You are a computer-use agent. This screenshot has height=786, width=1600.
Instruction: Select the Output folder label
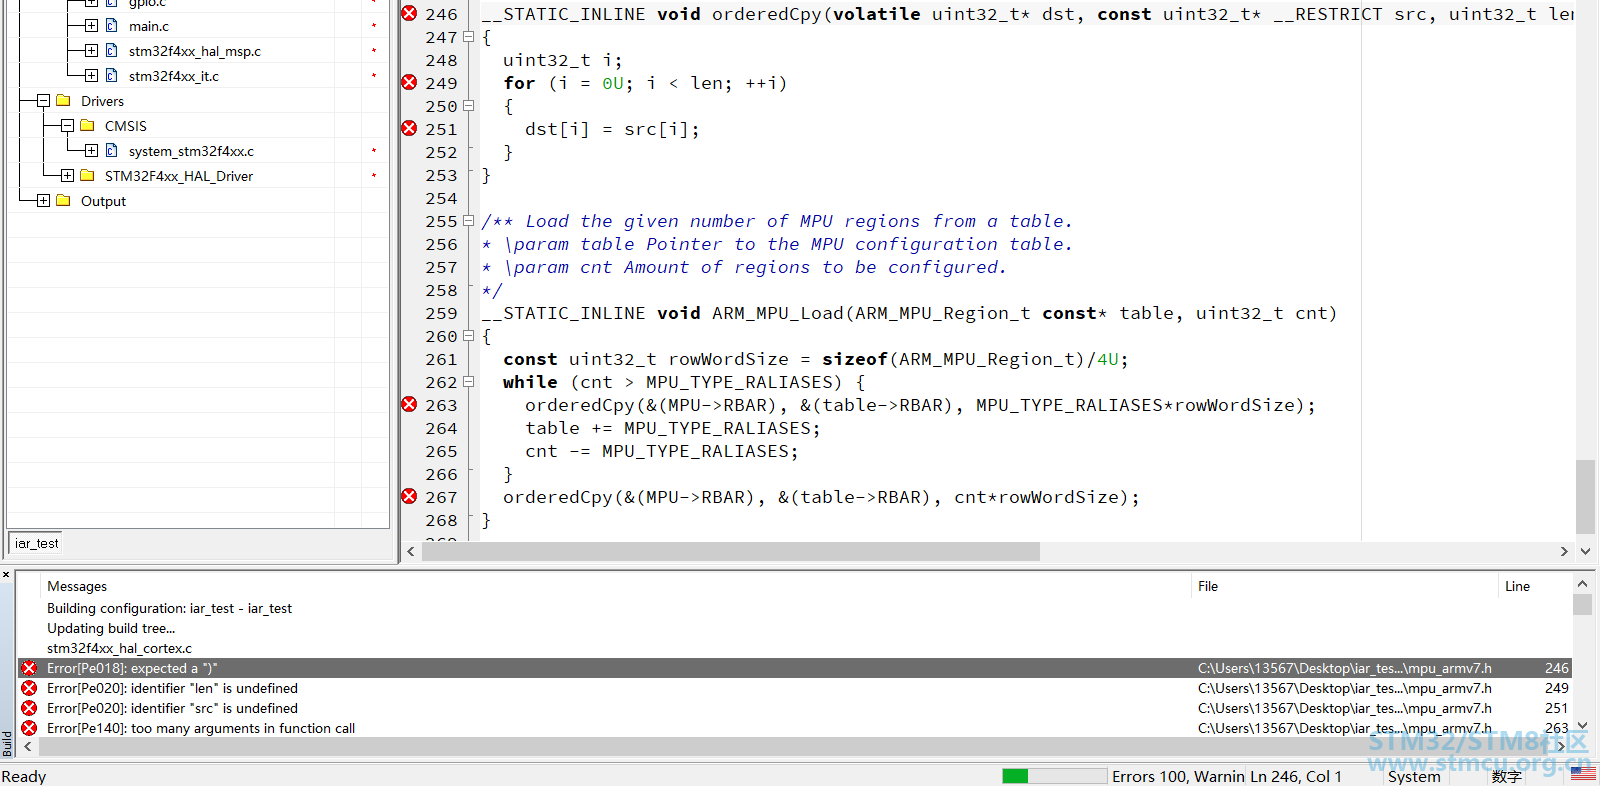[x=103, y=201]
